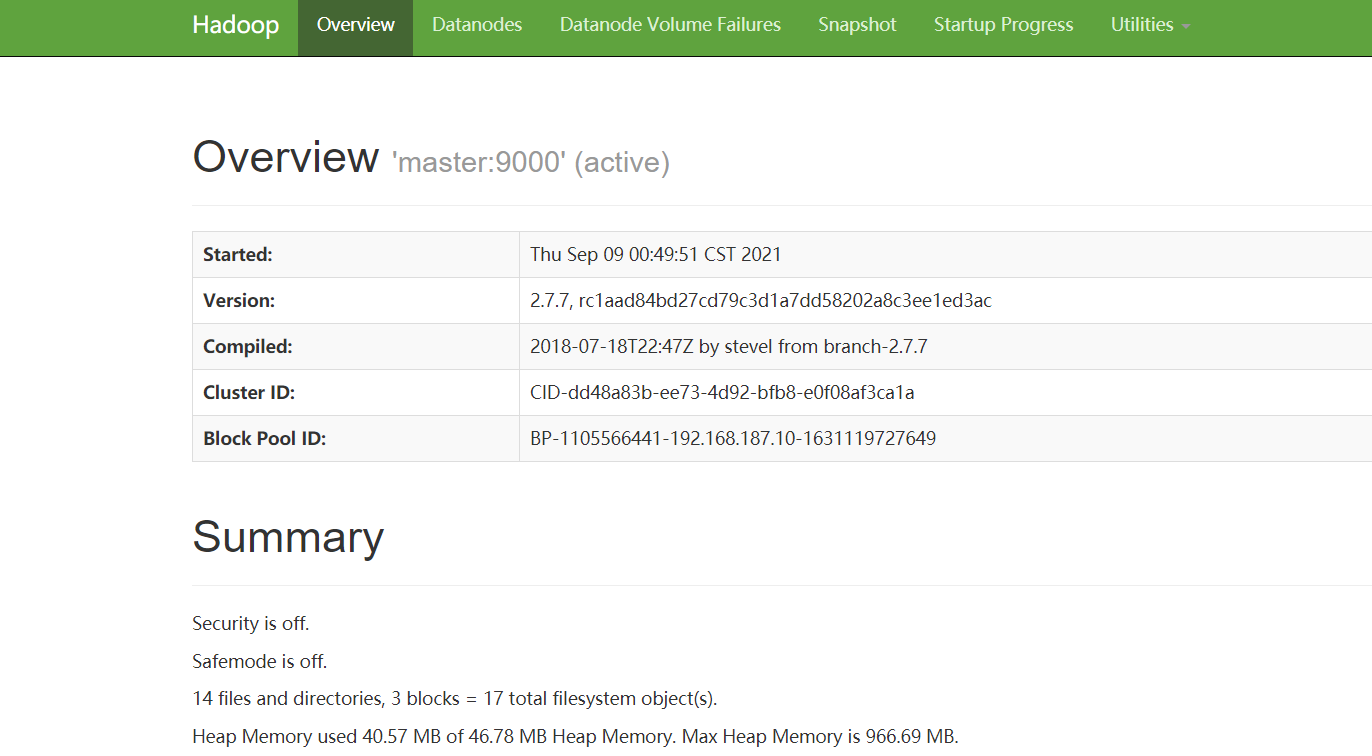This screenshot has height=756, width=1372.
Task: Expand the Utilities dropdown menu
Action: click(x=1150, y=25)
